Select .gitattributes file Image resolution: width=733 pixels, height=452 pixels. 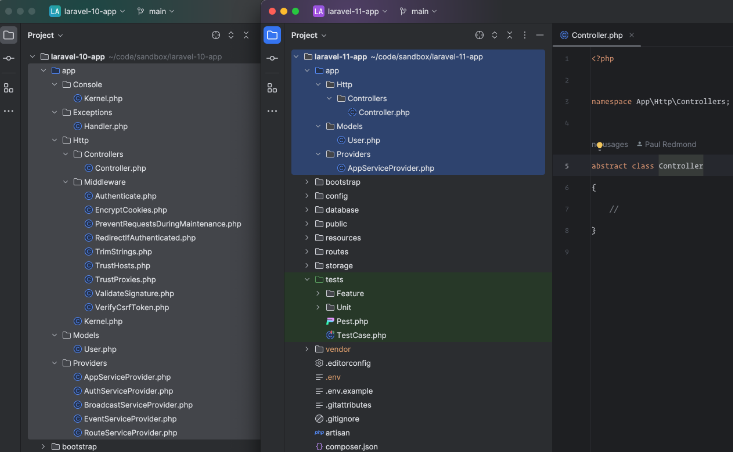pos(348,405)
